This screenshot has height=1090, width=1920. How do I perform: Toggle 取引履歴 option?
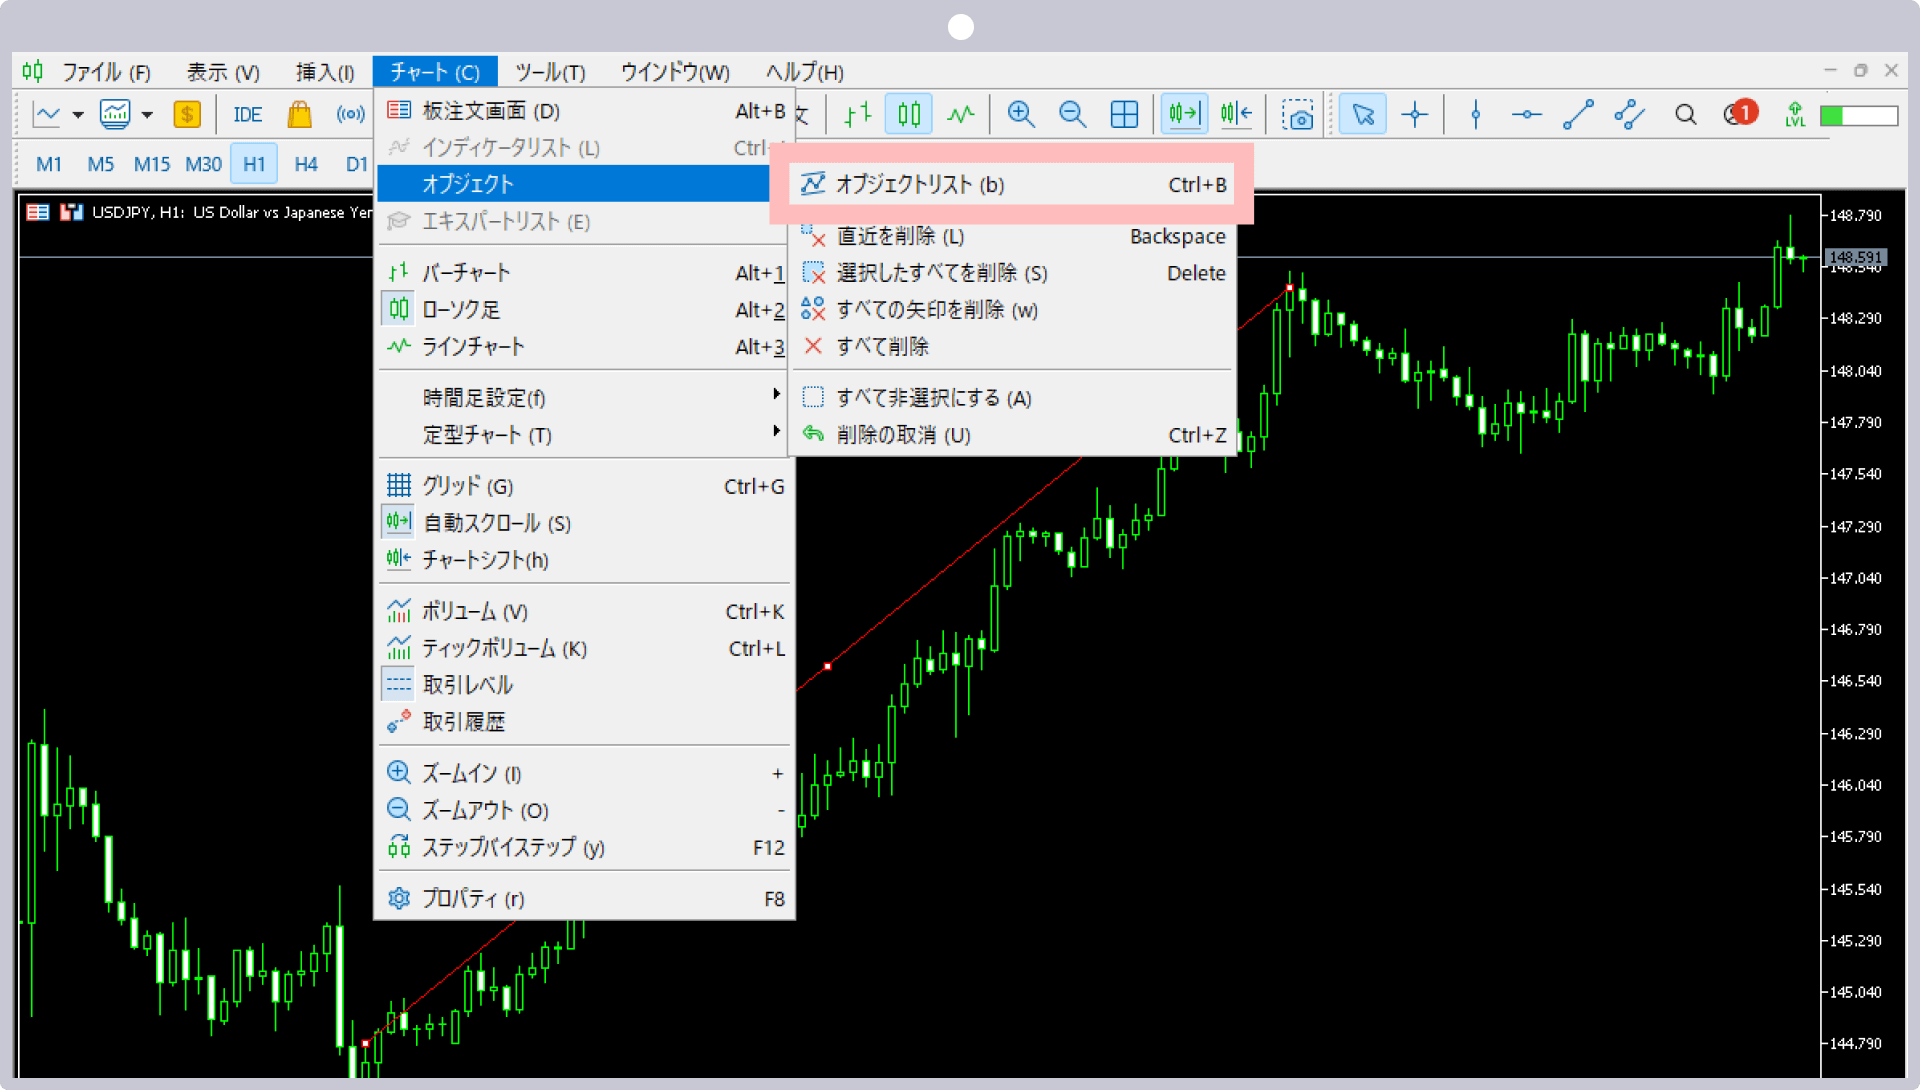tap(585, 722)
